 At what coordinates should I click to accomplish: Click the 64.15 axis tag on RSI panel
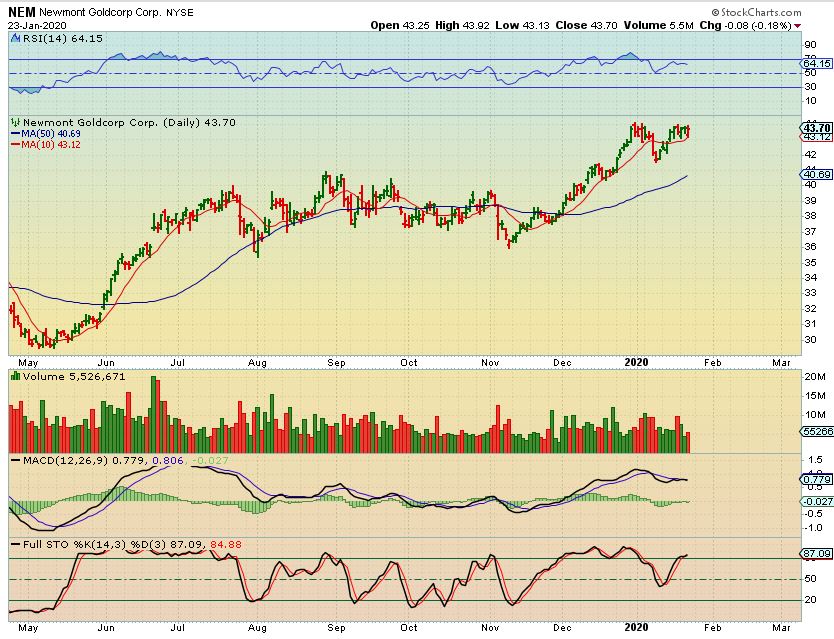click(x=816, y=63)
